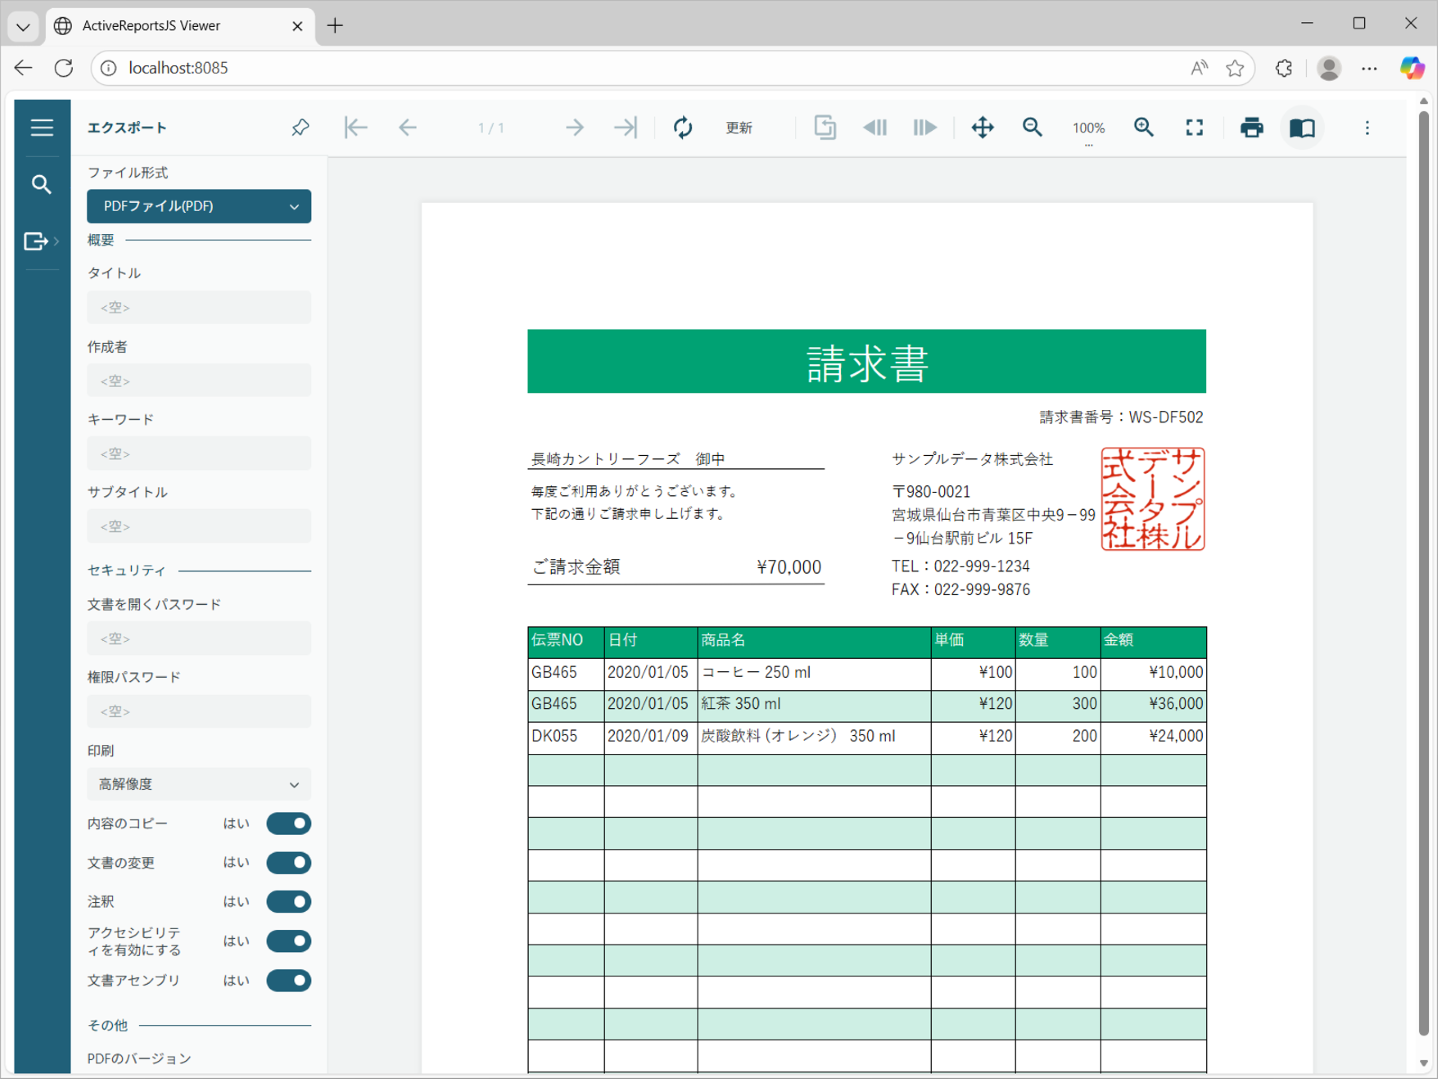Open the ファイル形式 PDF dropdown
This screenshot has width=1438, height=1079.
point(199,206)
